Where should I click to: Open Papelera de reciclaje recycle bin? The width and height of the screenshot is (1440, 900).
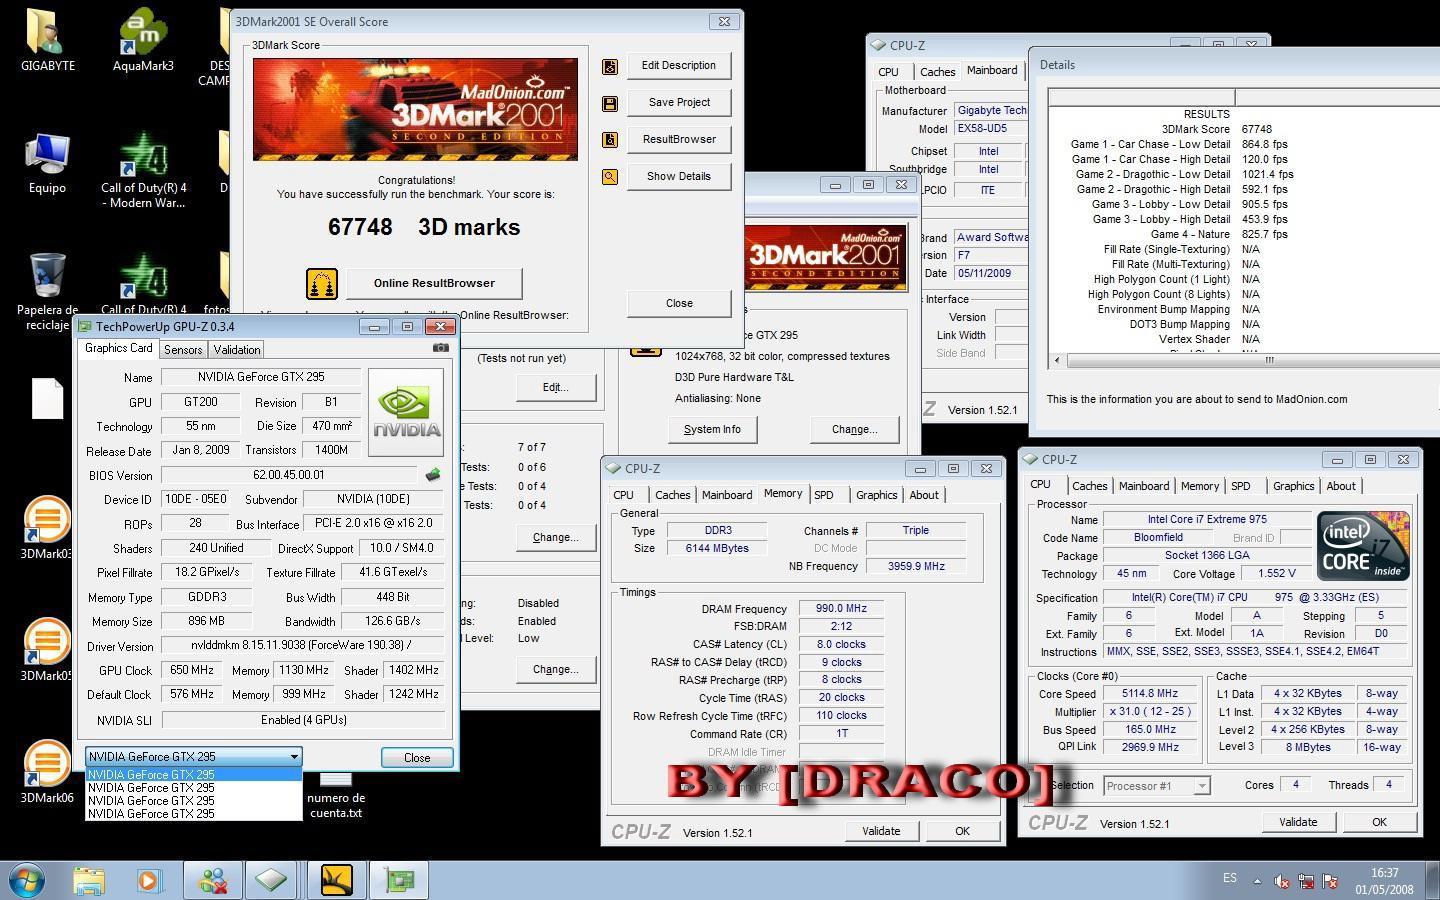47,291
